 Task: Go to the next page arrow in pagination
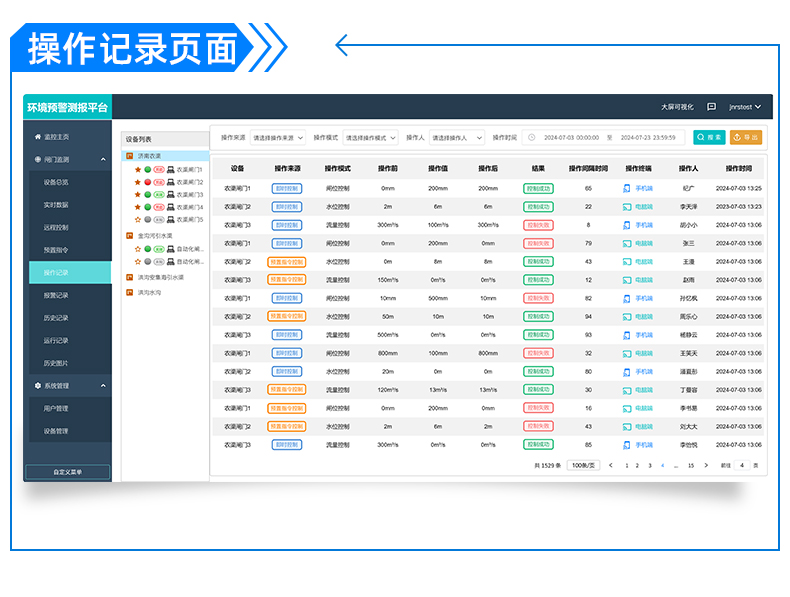[x=706, y=465]
